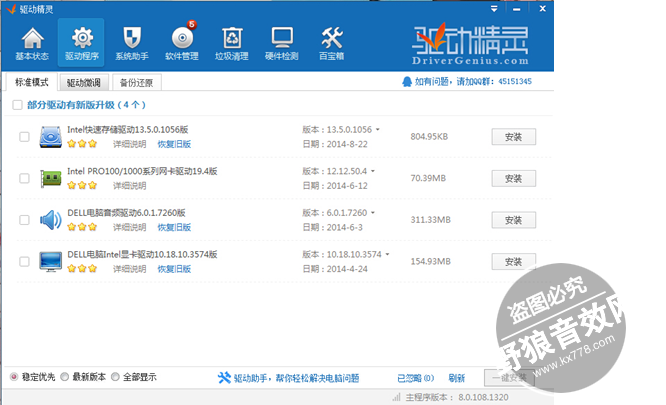The height and width of the screenshot is (405, 666).
Task: Open 详细说明 for Intel快速存储驱动
Action: pyautogui.click(x=130, y=144)
